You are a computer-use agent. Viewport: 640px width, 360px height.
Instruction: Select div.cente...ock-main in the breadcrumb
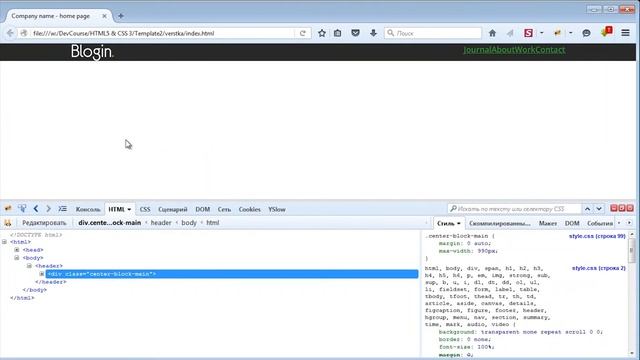coord(109,223)
